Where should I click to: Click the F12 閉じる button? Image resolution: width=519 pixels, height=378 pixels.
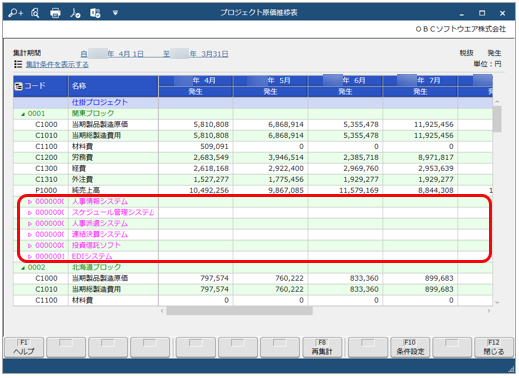click(494, 348)
